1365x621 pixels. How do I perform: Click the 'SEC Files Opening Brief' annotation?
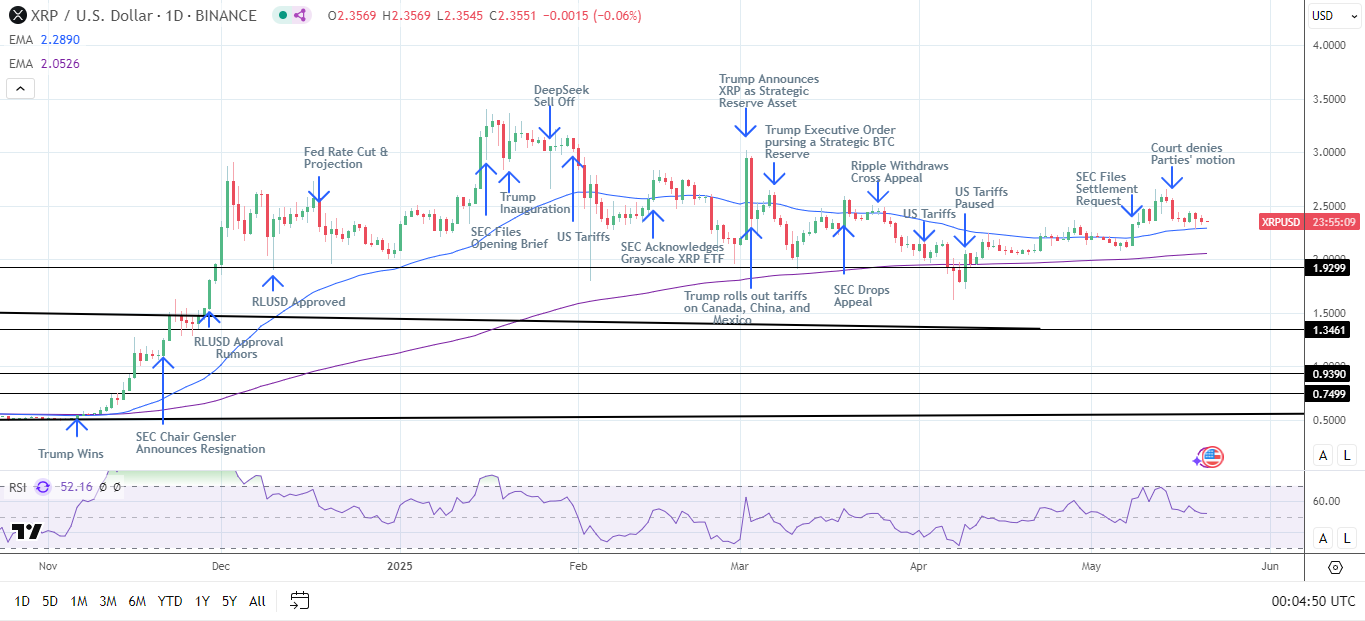[510, 238]
